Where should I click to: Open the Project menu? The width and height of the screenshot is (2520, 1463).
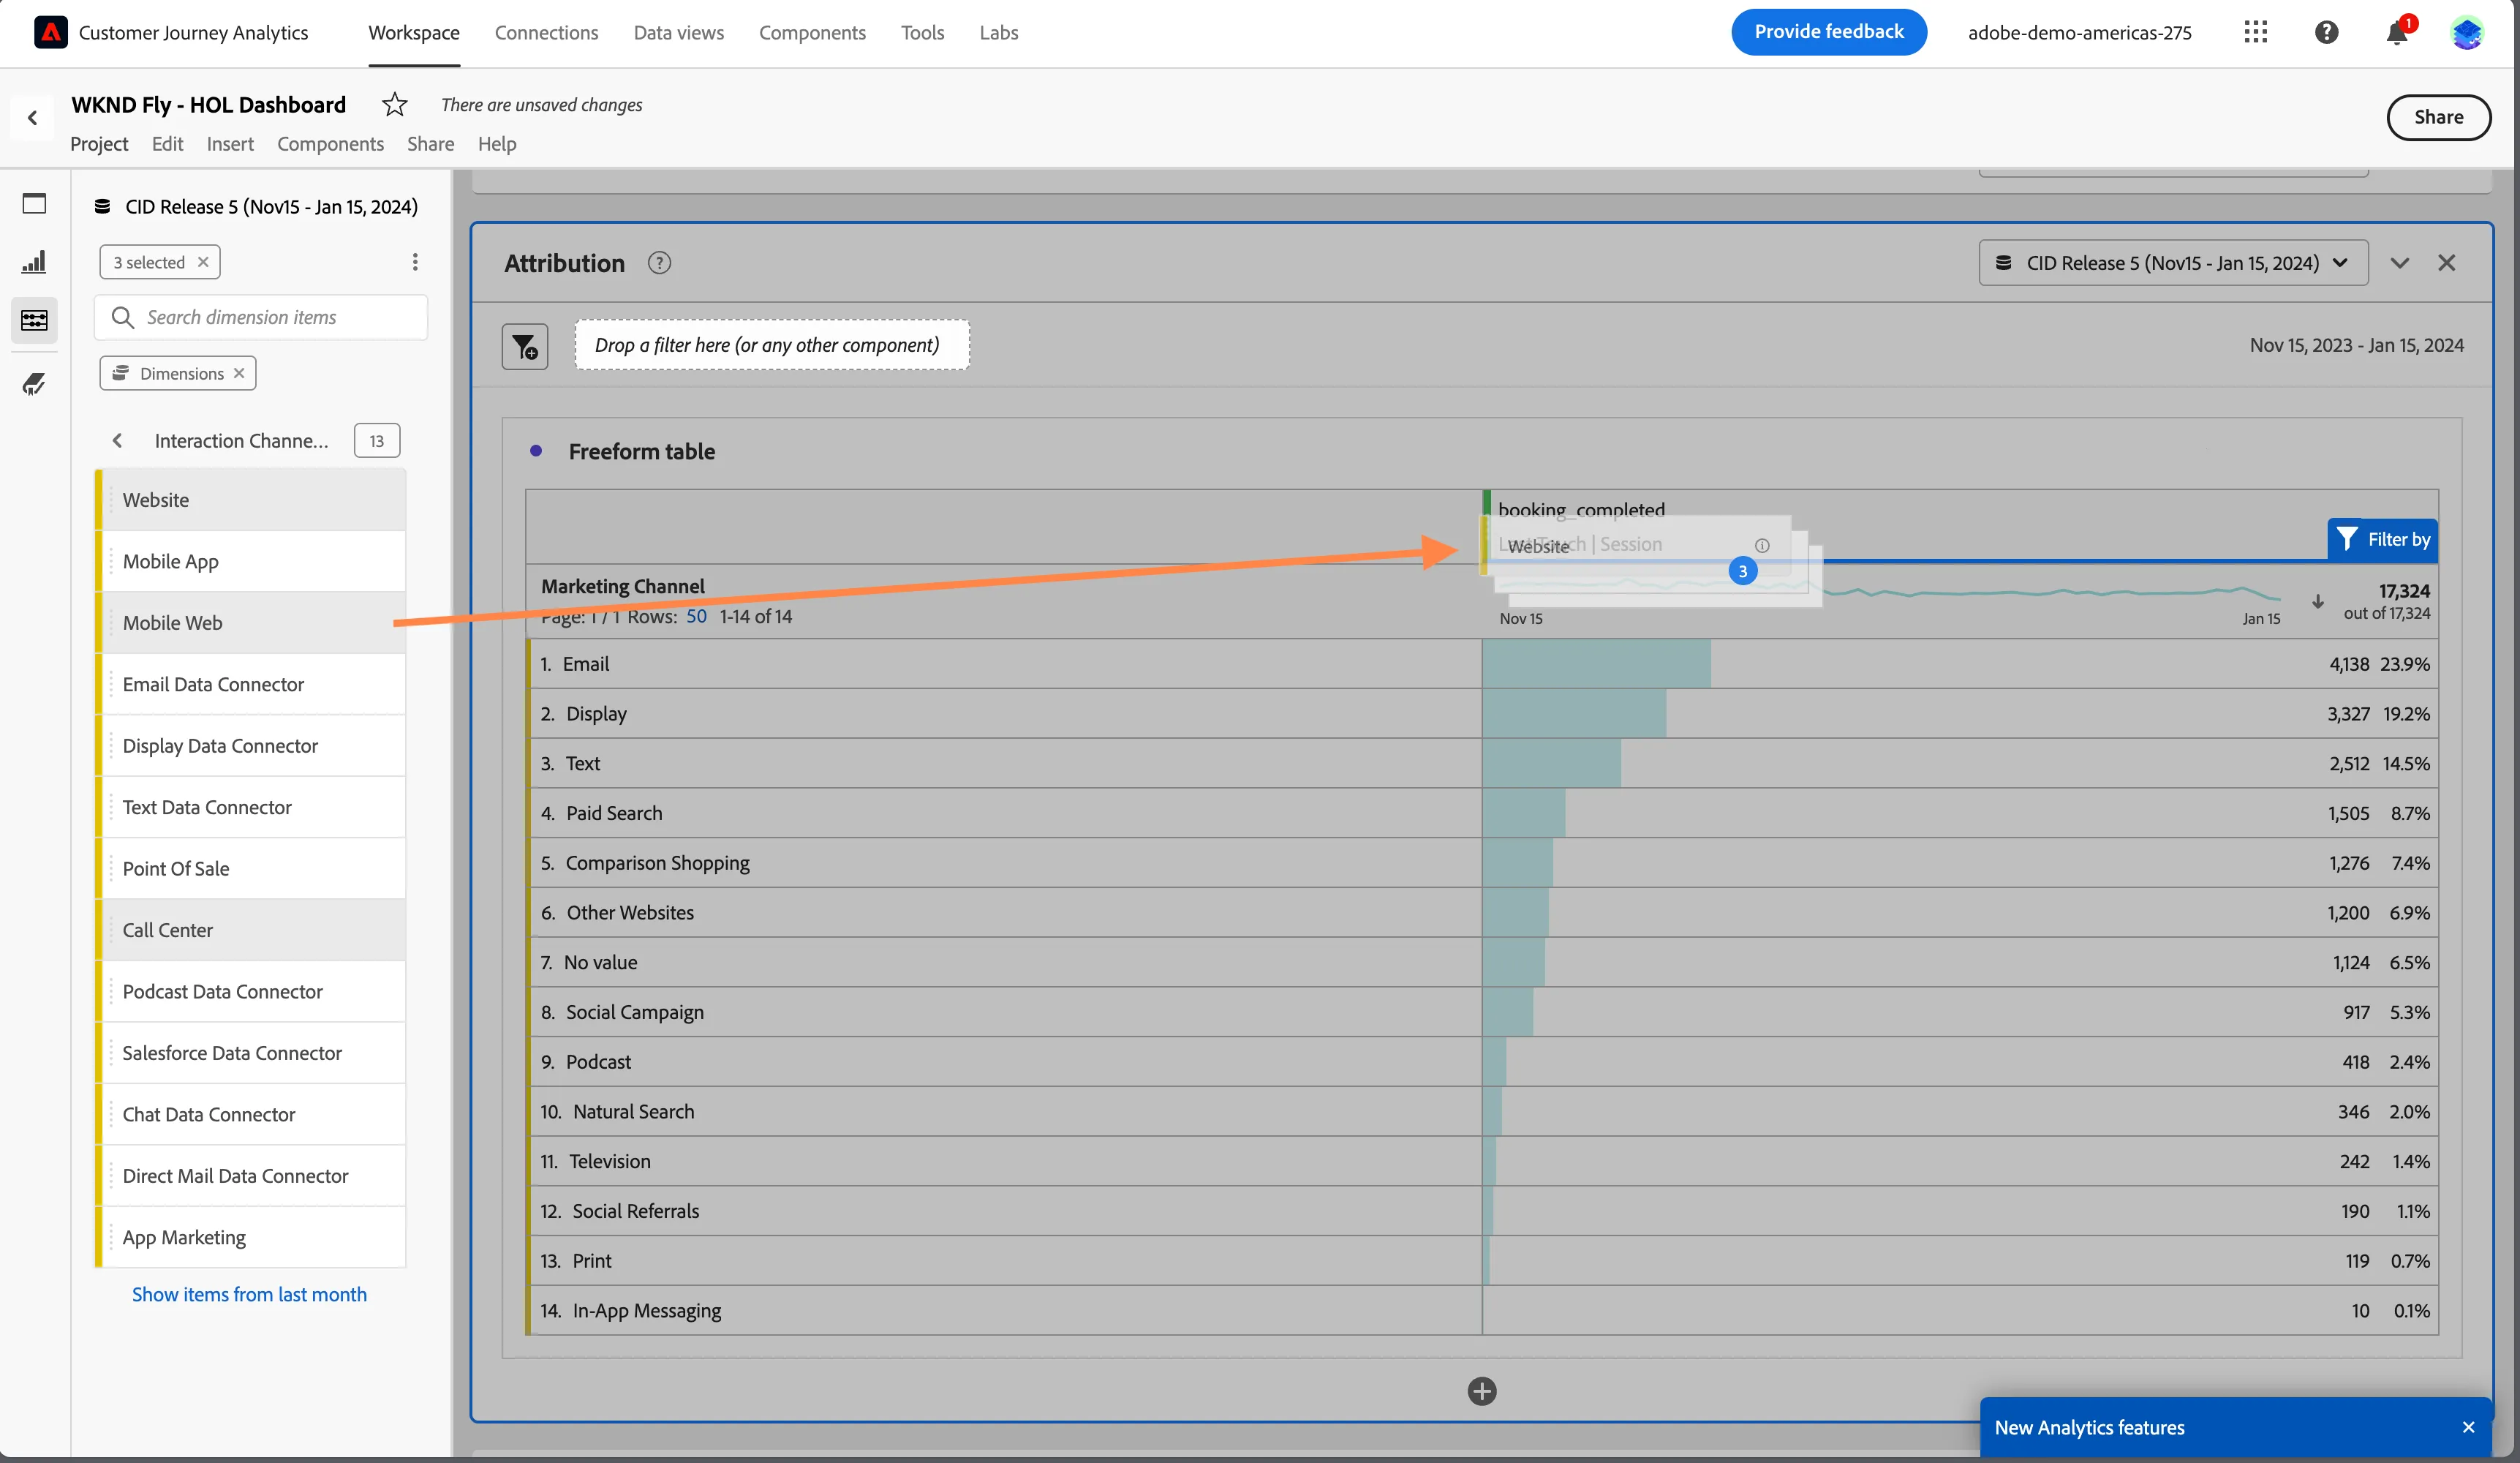pyautogui.click(x=99, y=144)
